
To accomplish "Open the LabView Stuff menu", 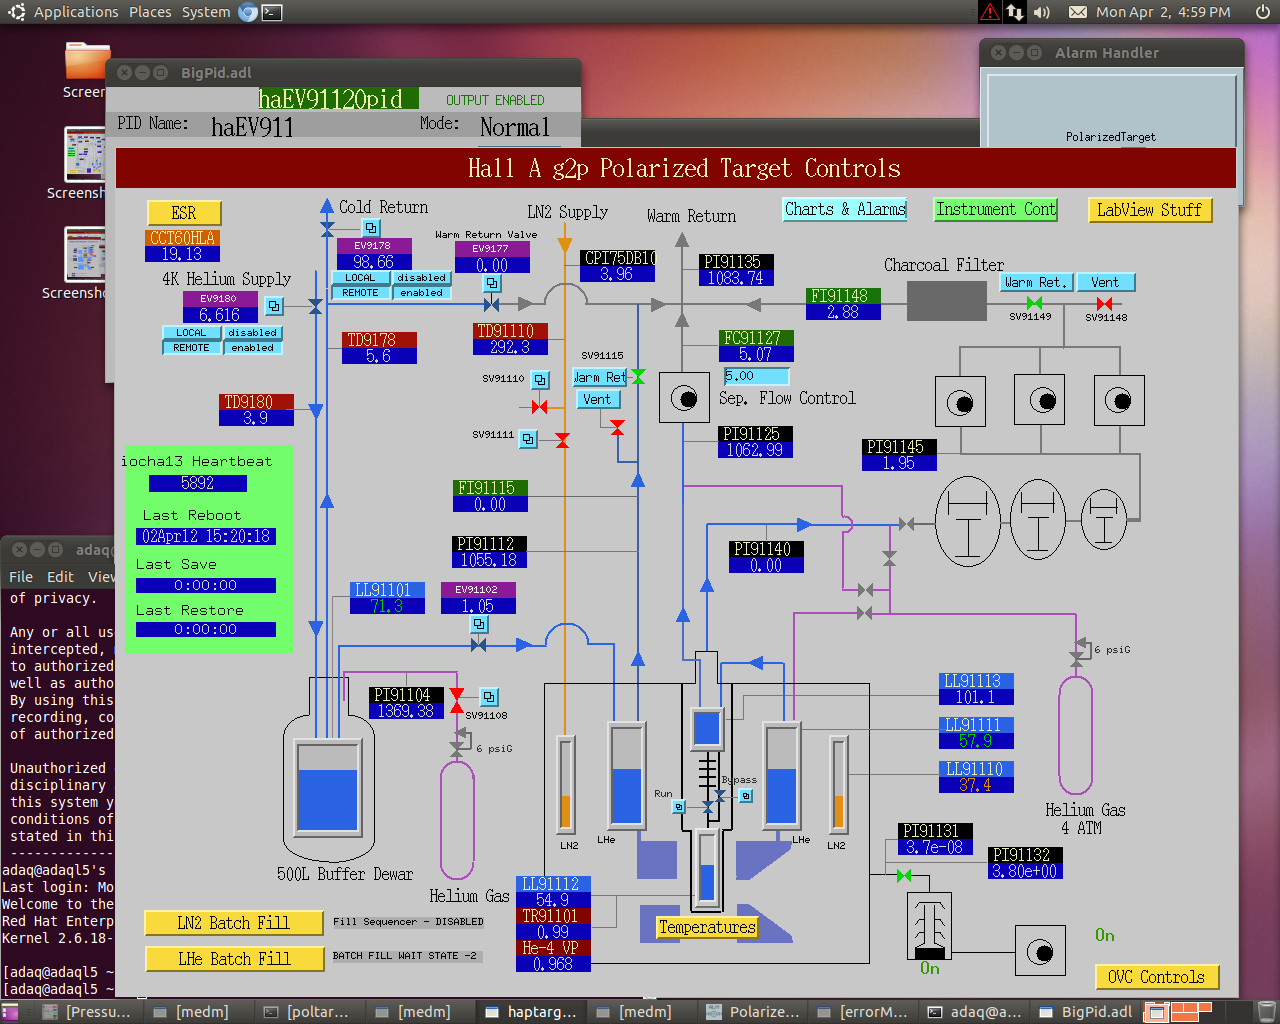I will point(1149,210).
